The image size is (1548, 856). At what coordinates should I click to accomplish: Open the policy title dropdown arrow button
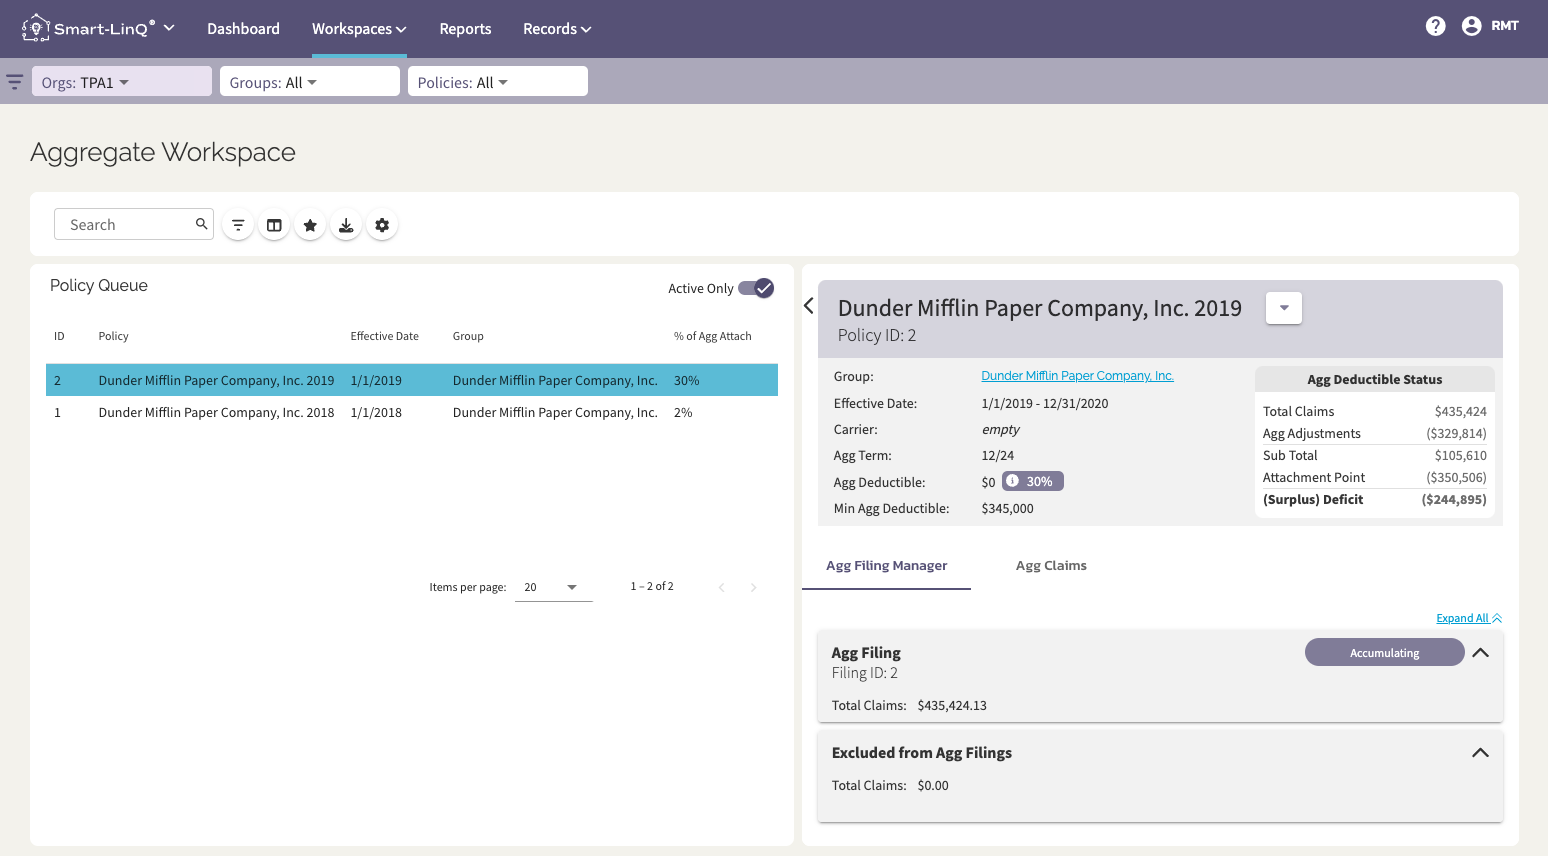pyautogui.click(x=1284, y=308)
